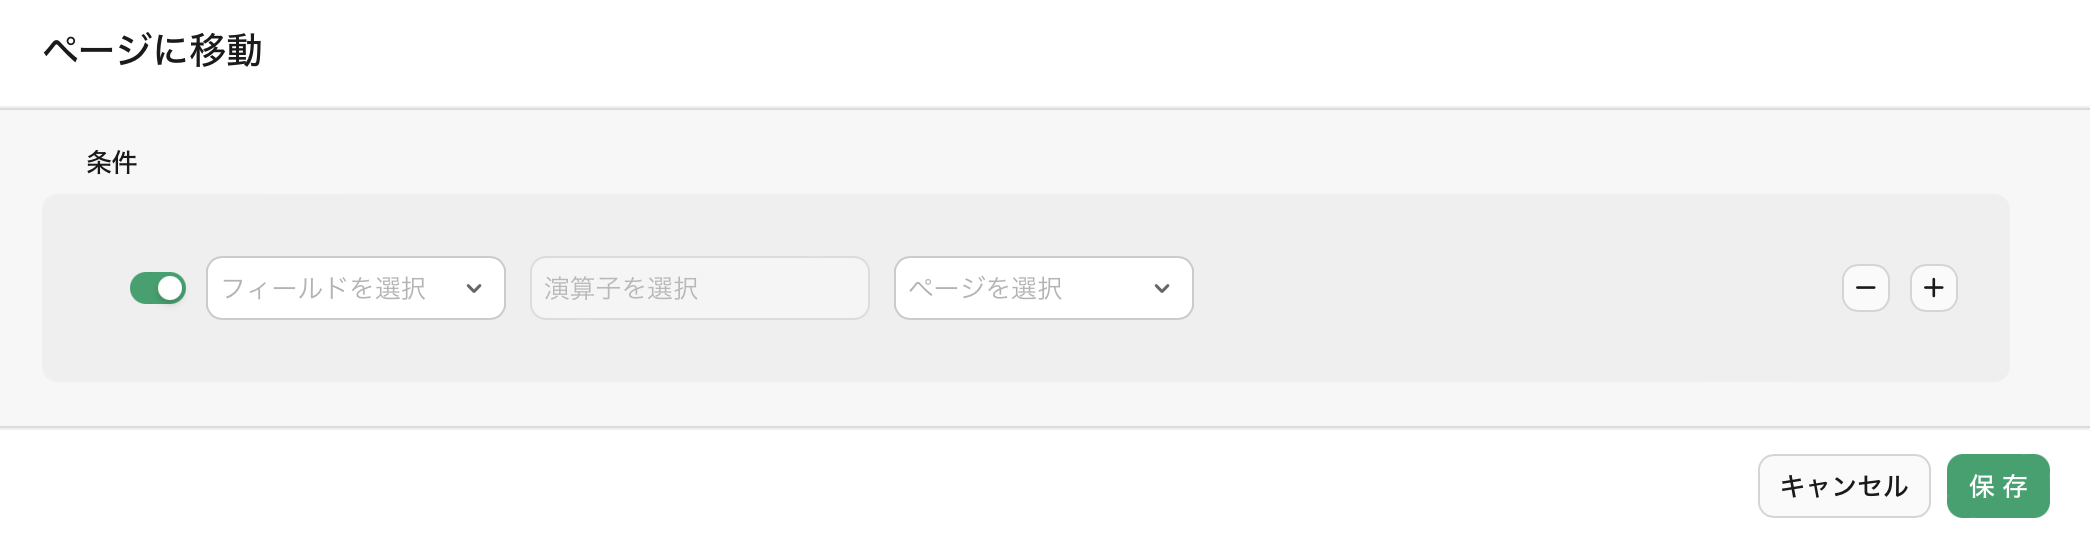
Task: Click the ページを選択 placeholder text
Action: tap(985, 288)
